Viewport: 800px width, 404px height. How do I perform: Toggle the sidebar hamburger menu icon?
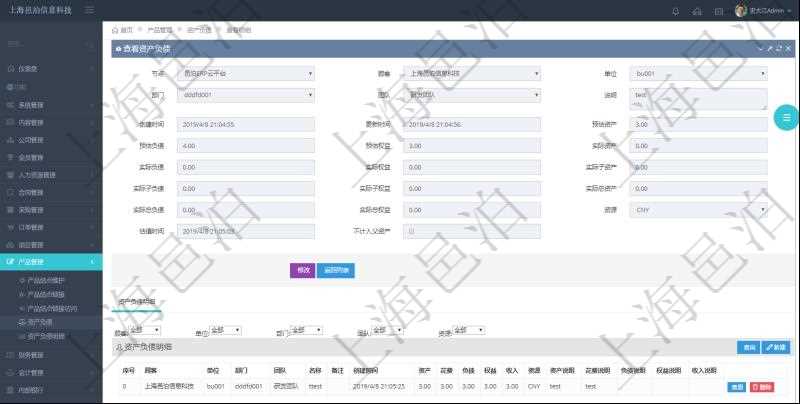[x=90, y=10]
